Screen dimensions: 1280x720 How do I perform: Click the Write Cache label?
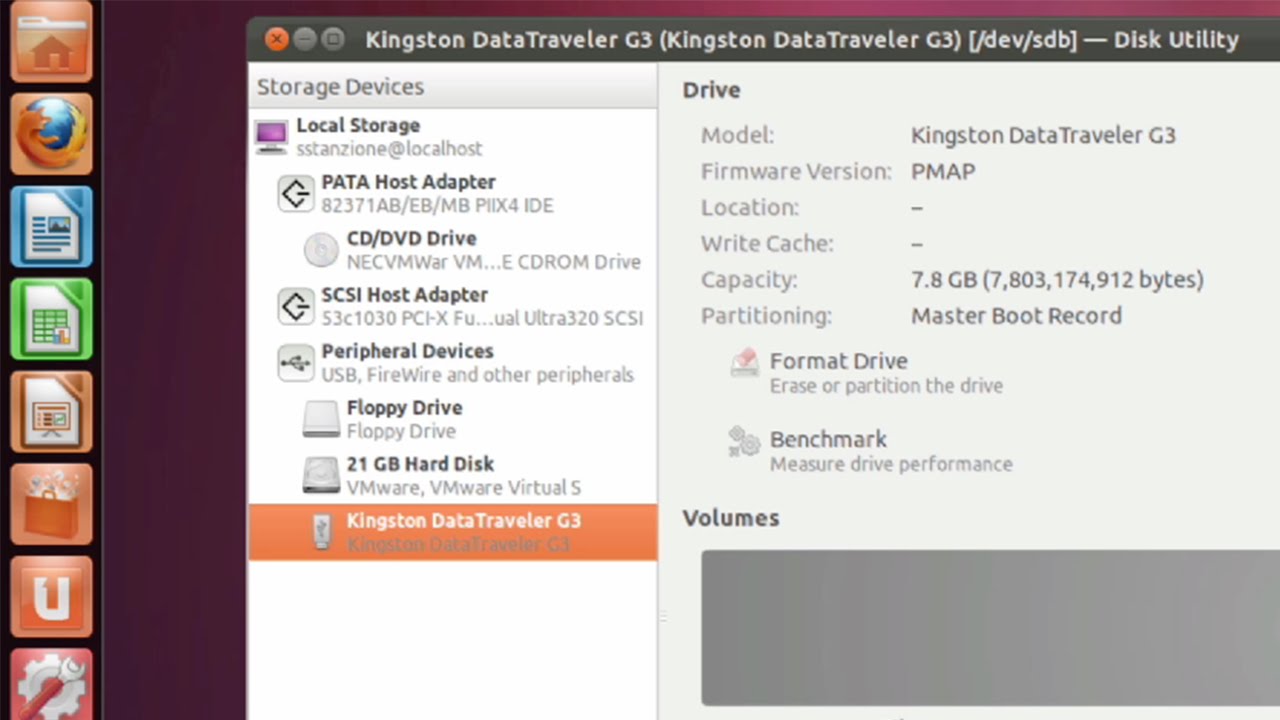tap(767, 244)
